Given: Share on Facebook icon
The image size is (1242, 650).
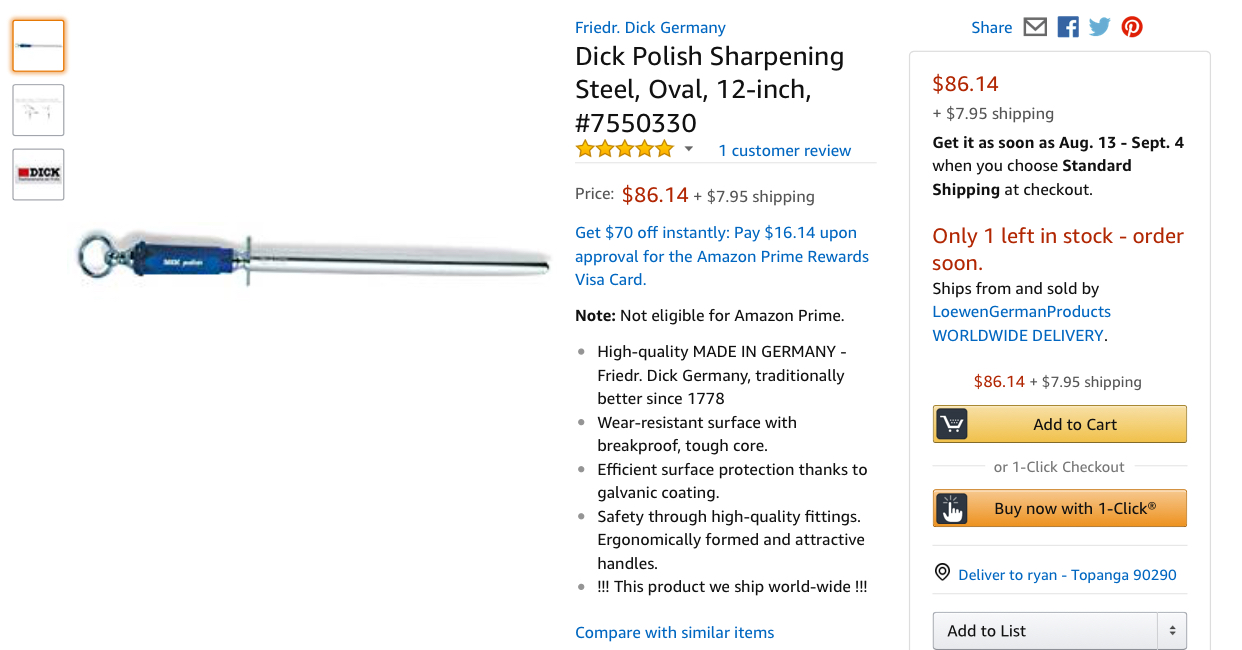Looking at the screenshot, I should [x=1068, y=27].
